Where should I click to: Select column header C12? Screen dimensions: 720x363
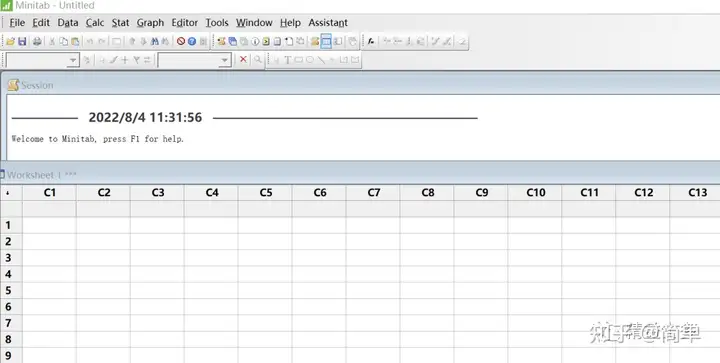[x=643, y=193]
